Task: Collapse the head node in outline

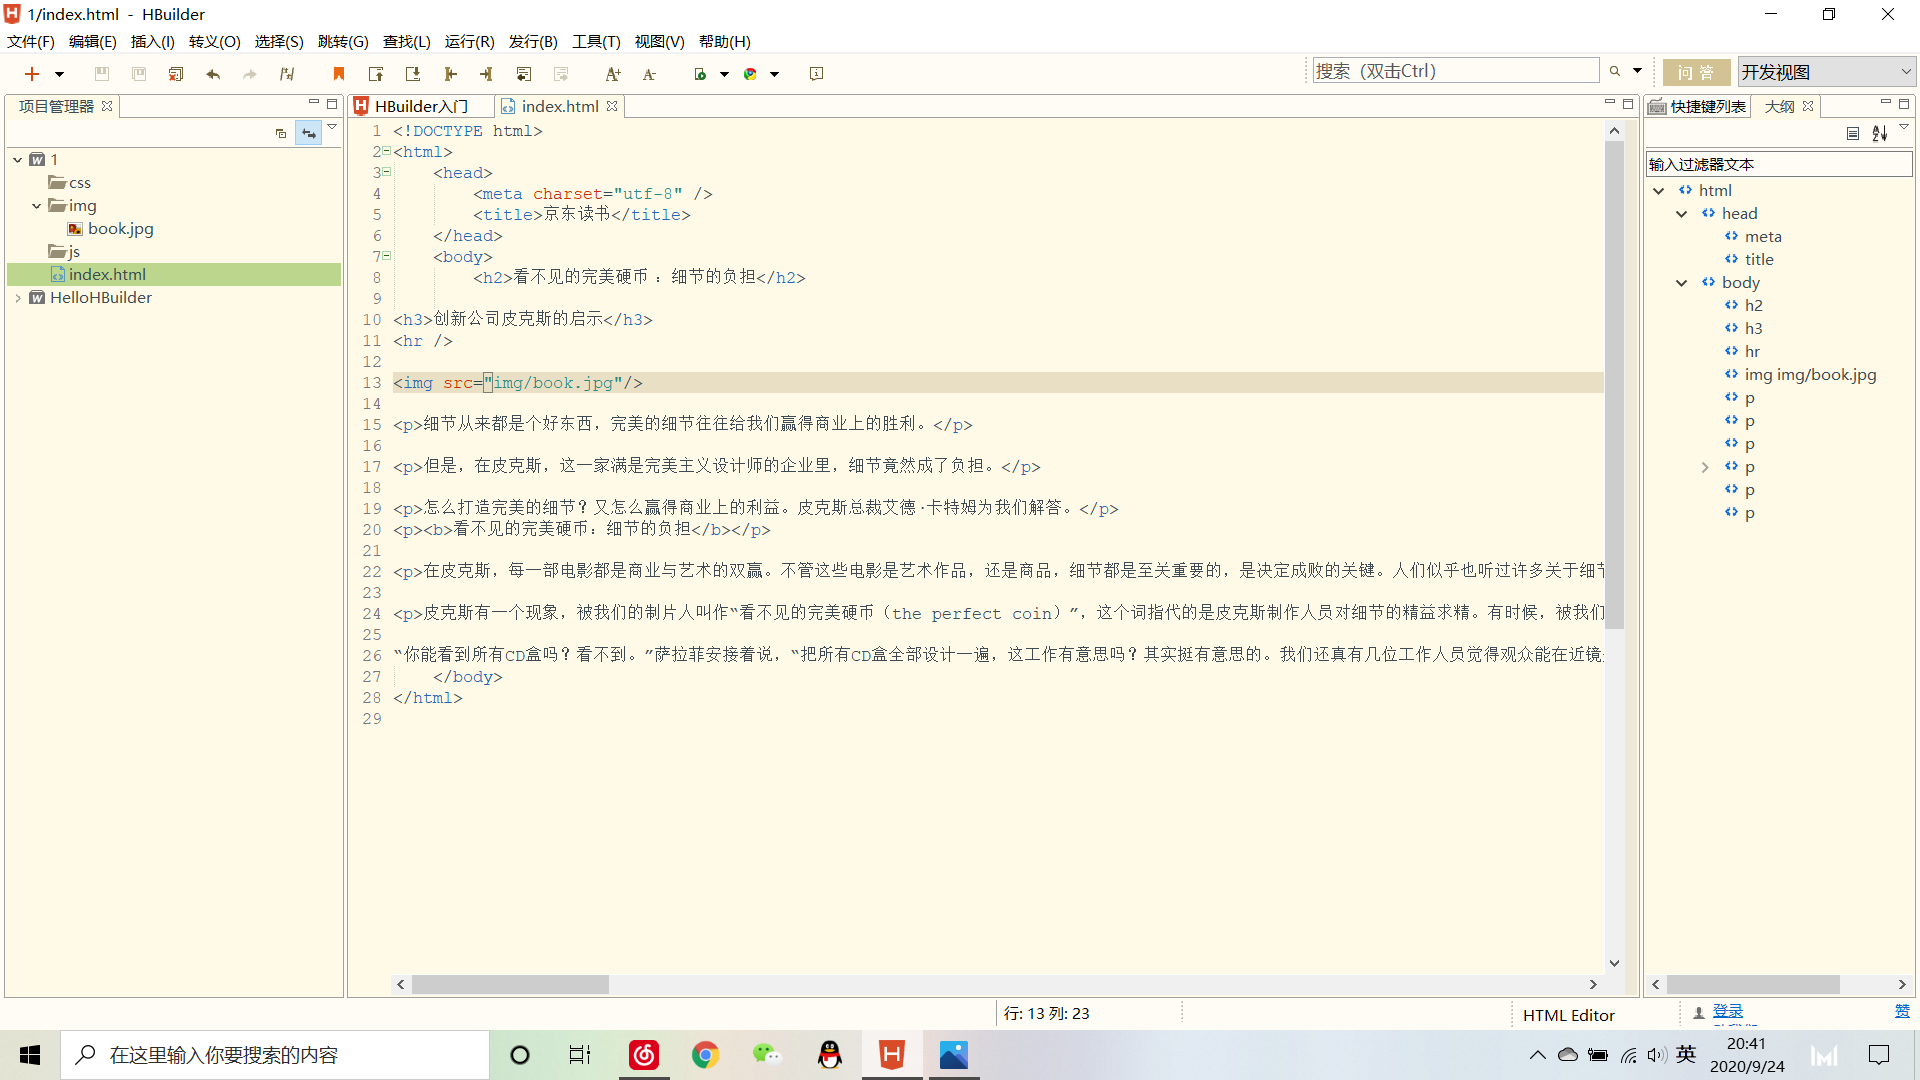Action: (1682, 214)
